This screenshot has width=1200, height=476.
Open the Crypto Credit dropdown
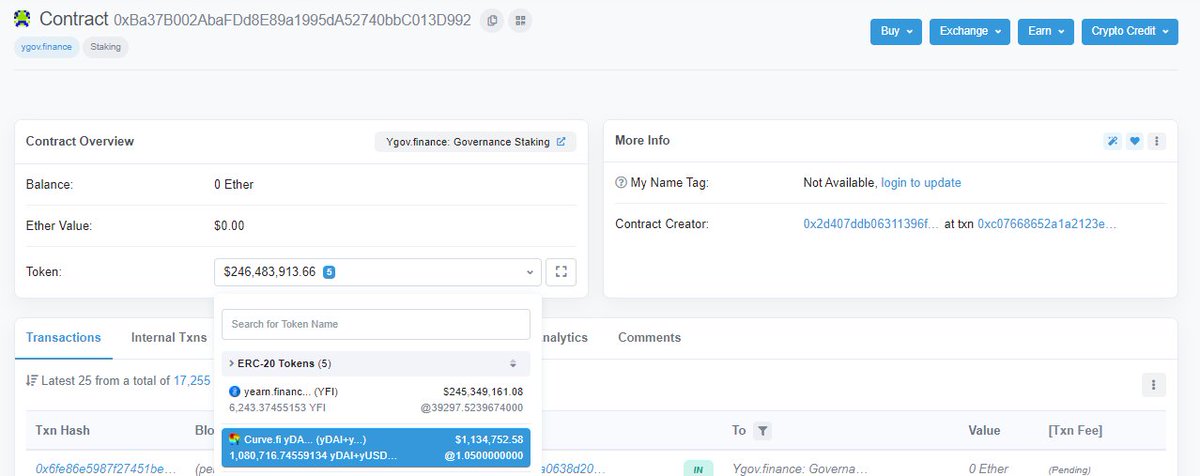point(1132,32)
